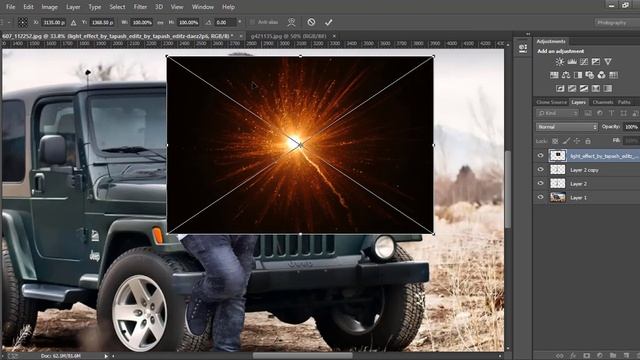Switch to the Channels tab
This screenshot has height=360, width=640.
pyautogui.click(x=602, y=102)
